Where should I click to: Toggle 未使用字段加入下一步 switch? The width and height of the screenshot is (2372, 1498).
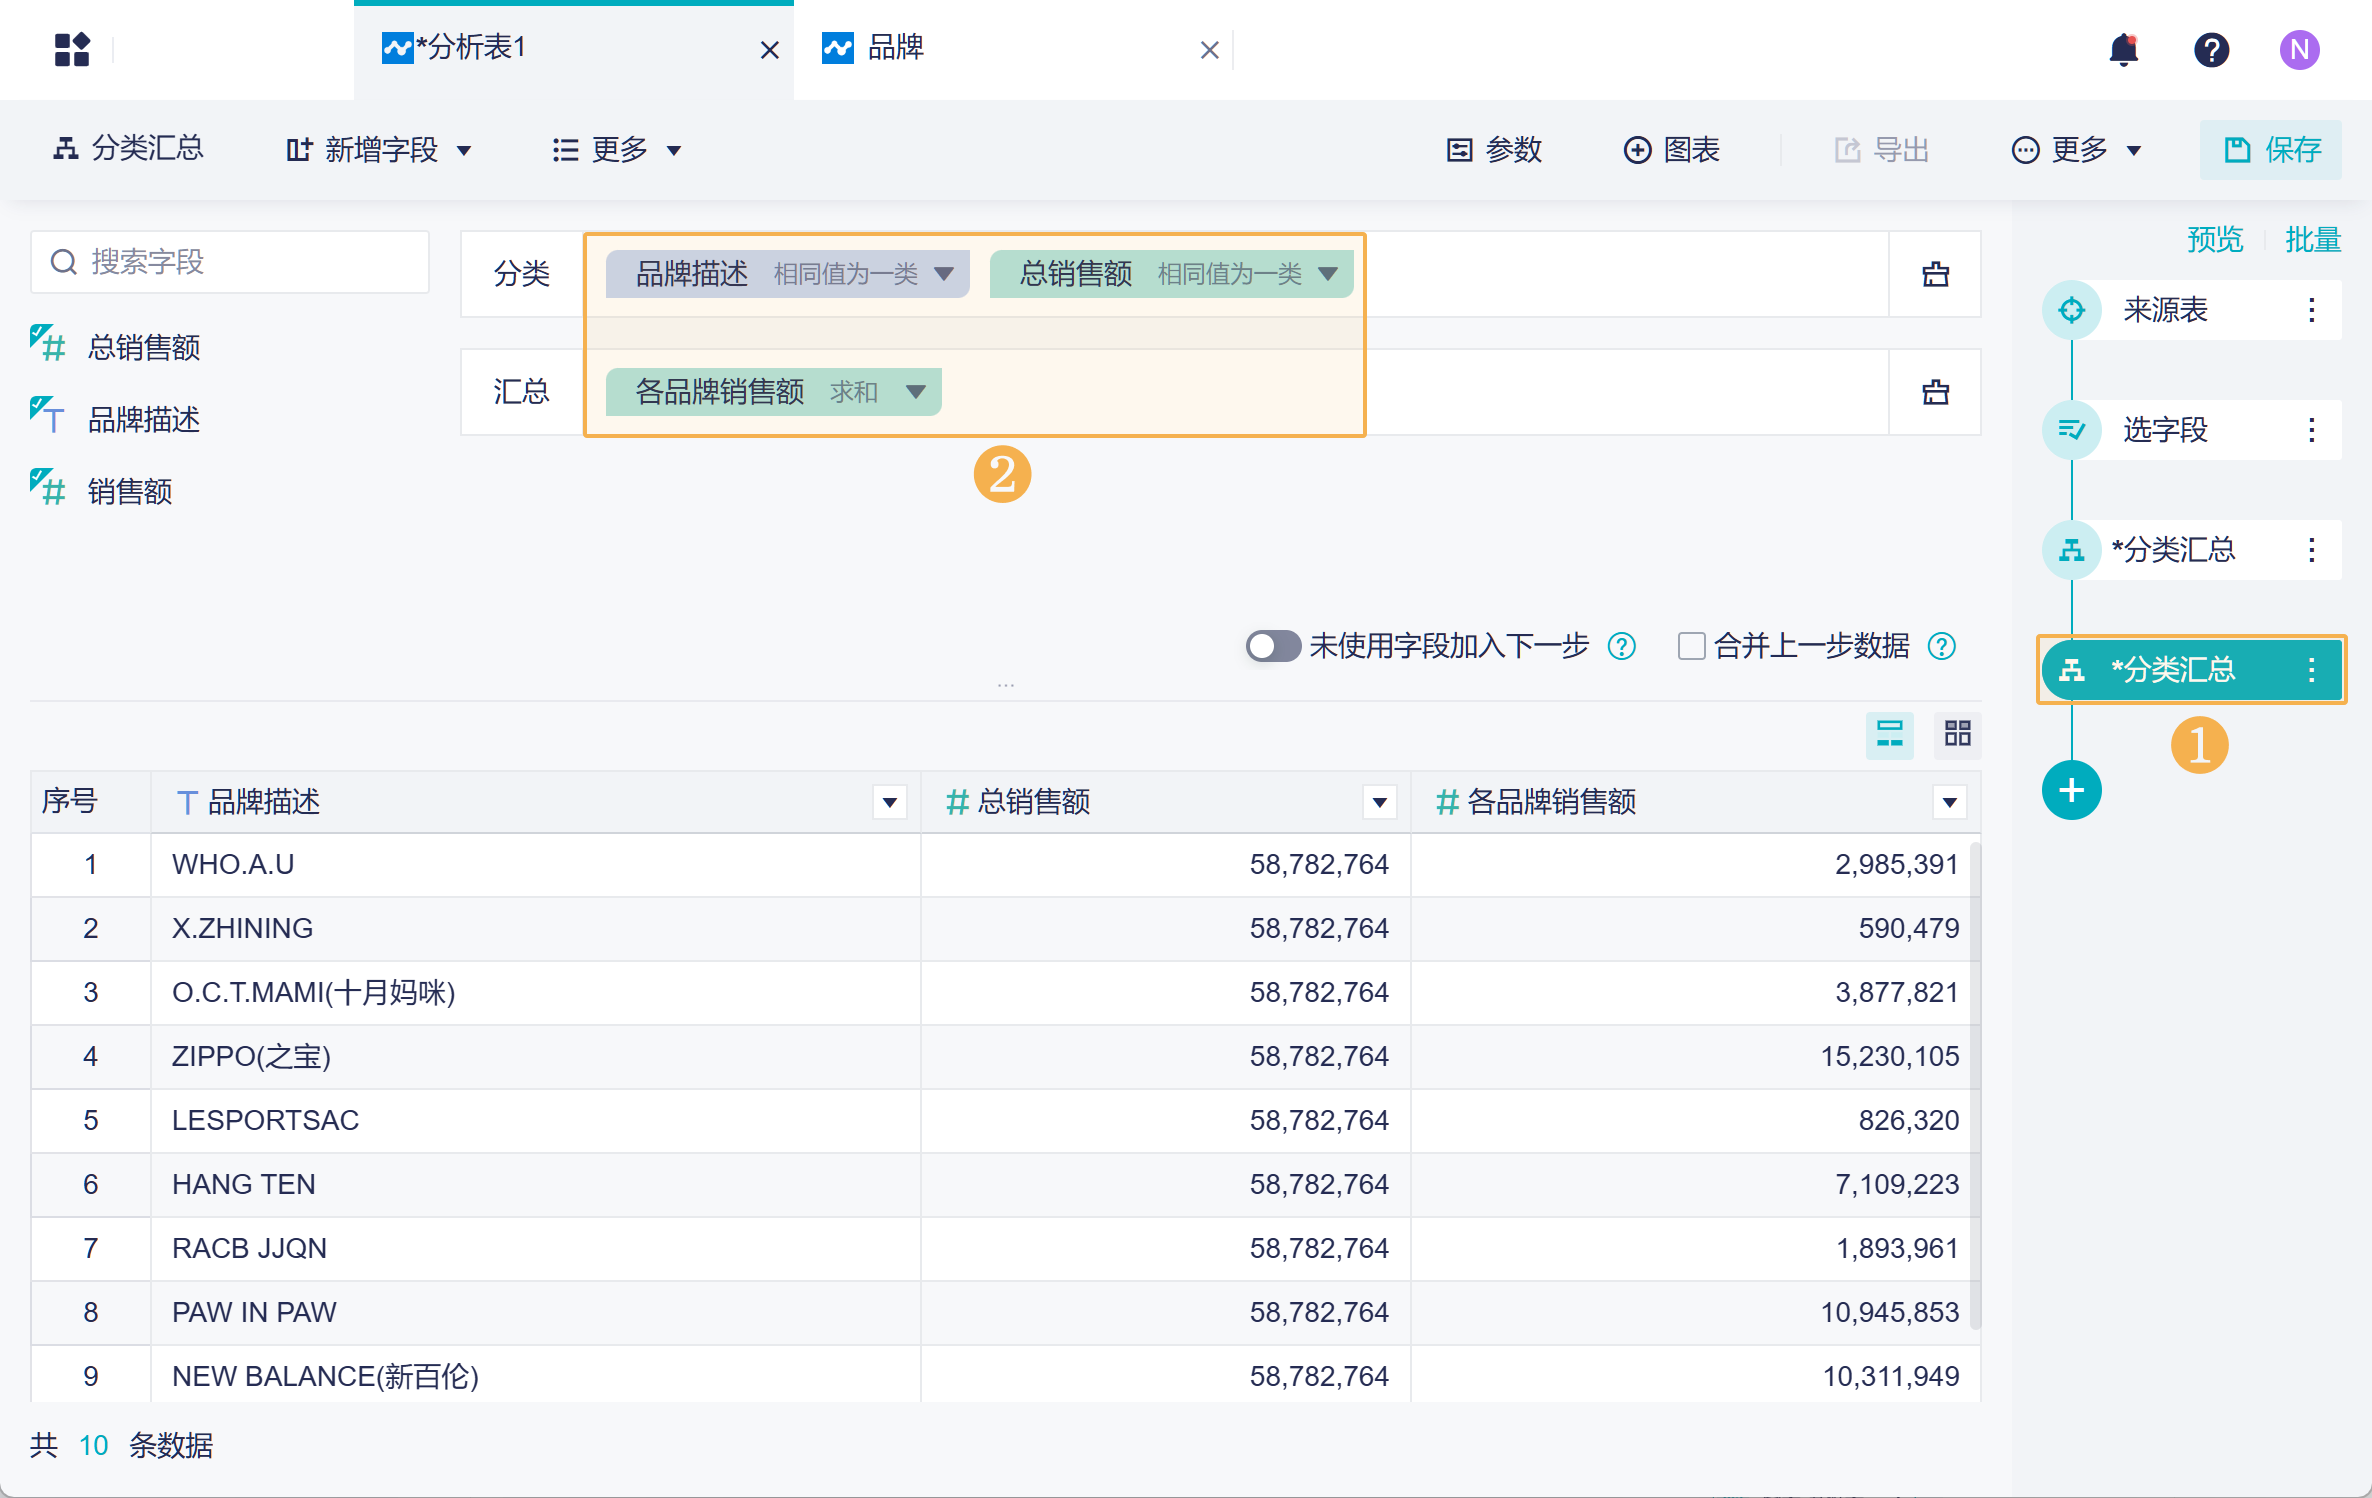(1272, 646)
